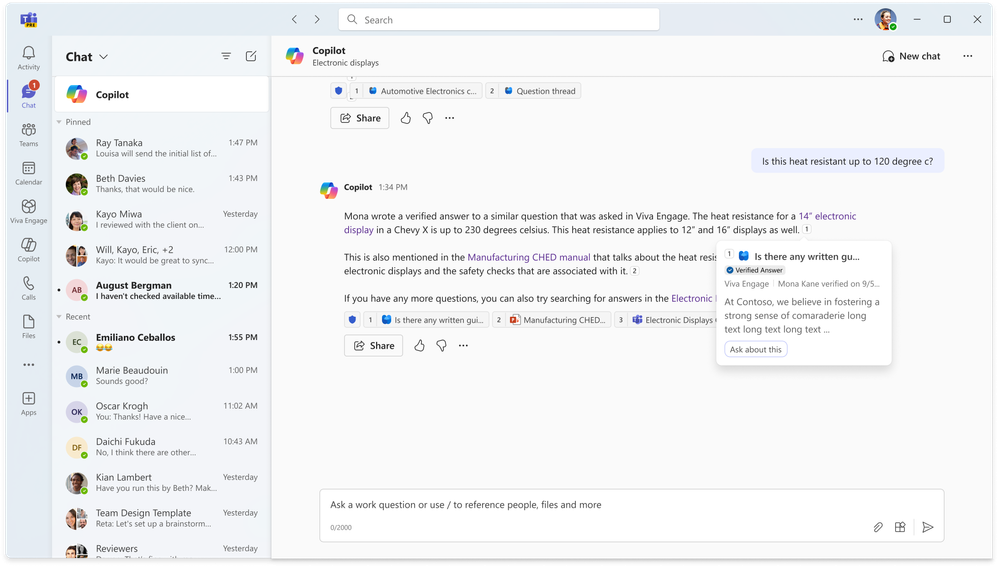Image resolution: width=998 pixels, height=567 pixels.
Task: Open the profile avatar menu
Action: tap(885, 20)
